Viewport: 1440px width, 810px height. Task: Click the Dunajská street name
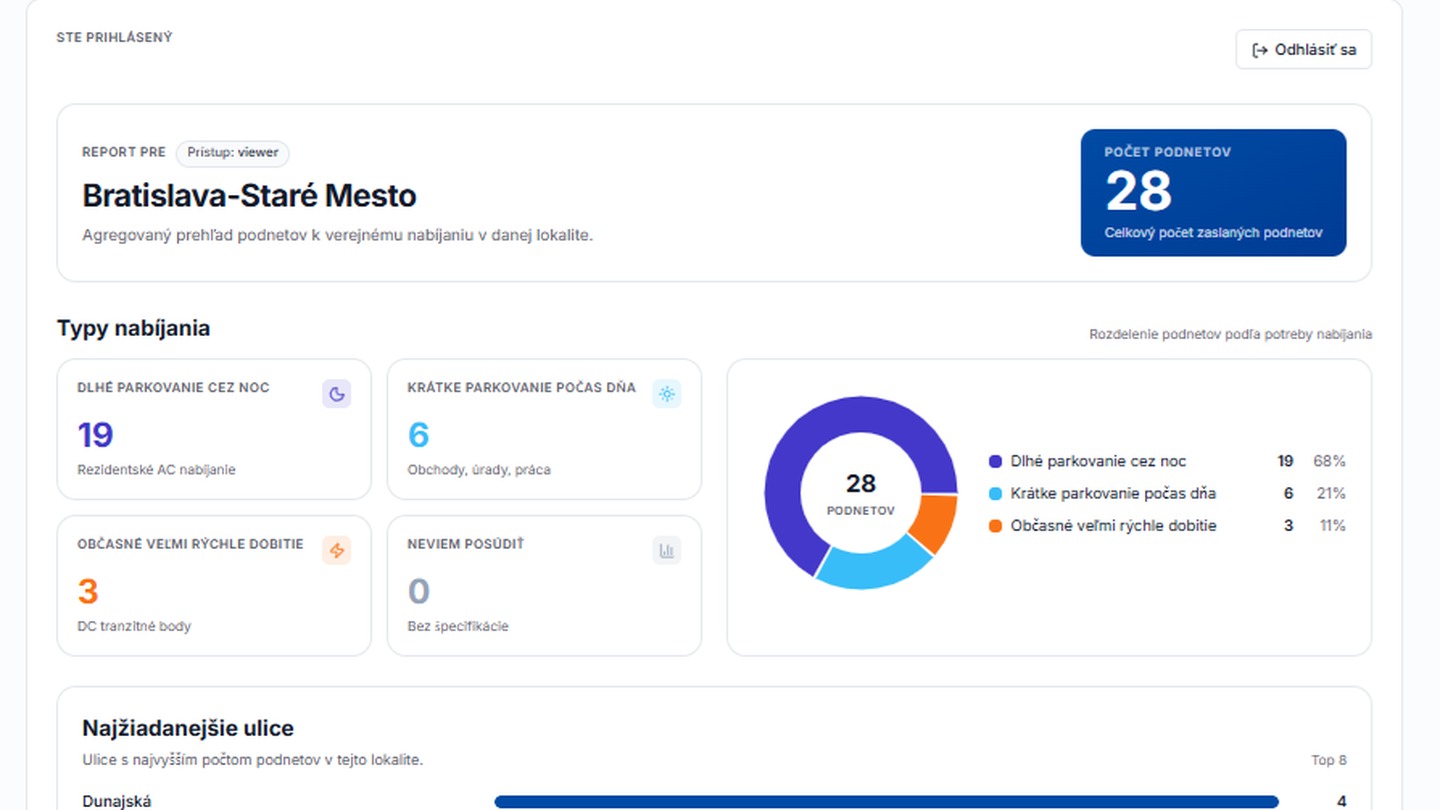tap(116, 802)
